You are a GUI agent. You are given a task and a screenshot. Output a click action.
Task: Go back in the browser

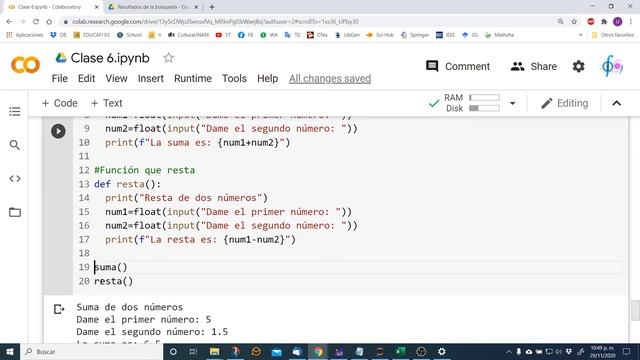pos(9,22)
